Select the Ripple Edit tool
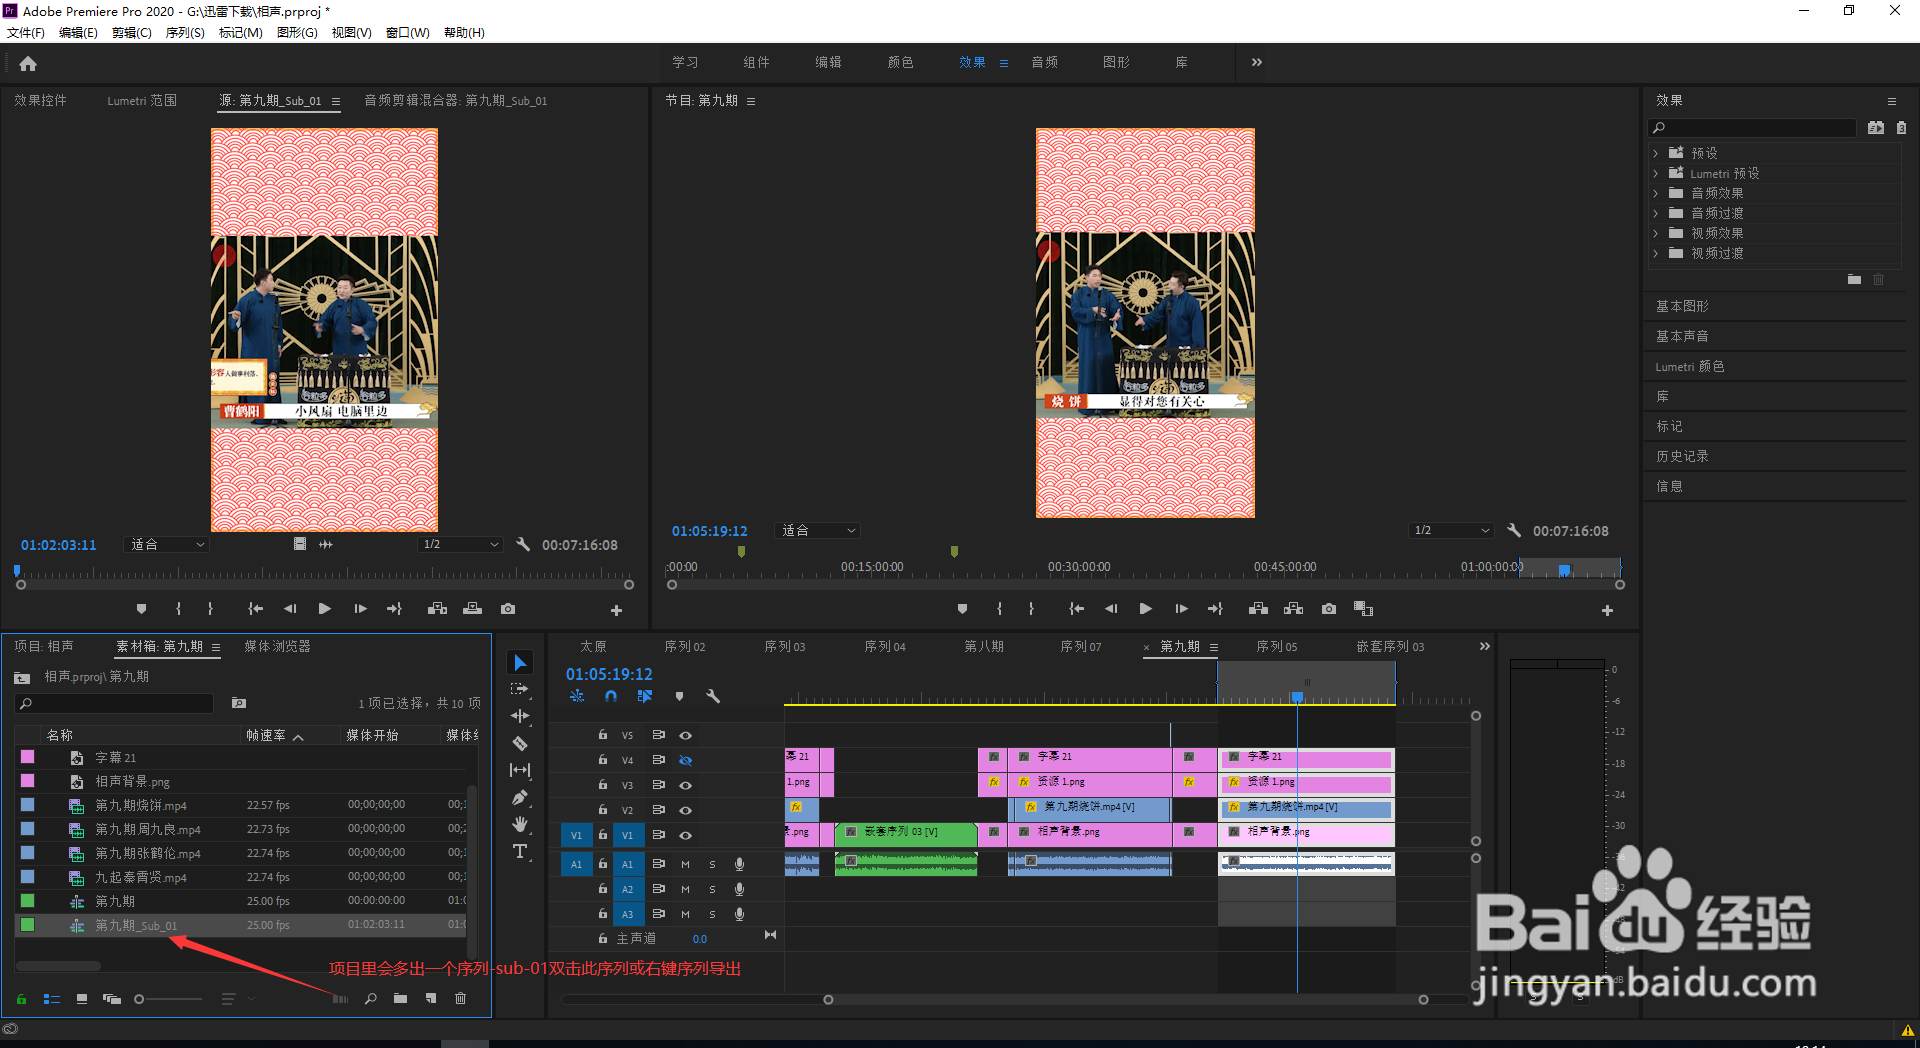1920x1048 pixels. [520, 716]
